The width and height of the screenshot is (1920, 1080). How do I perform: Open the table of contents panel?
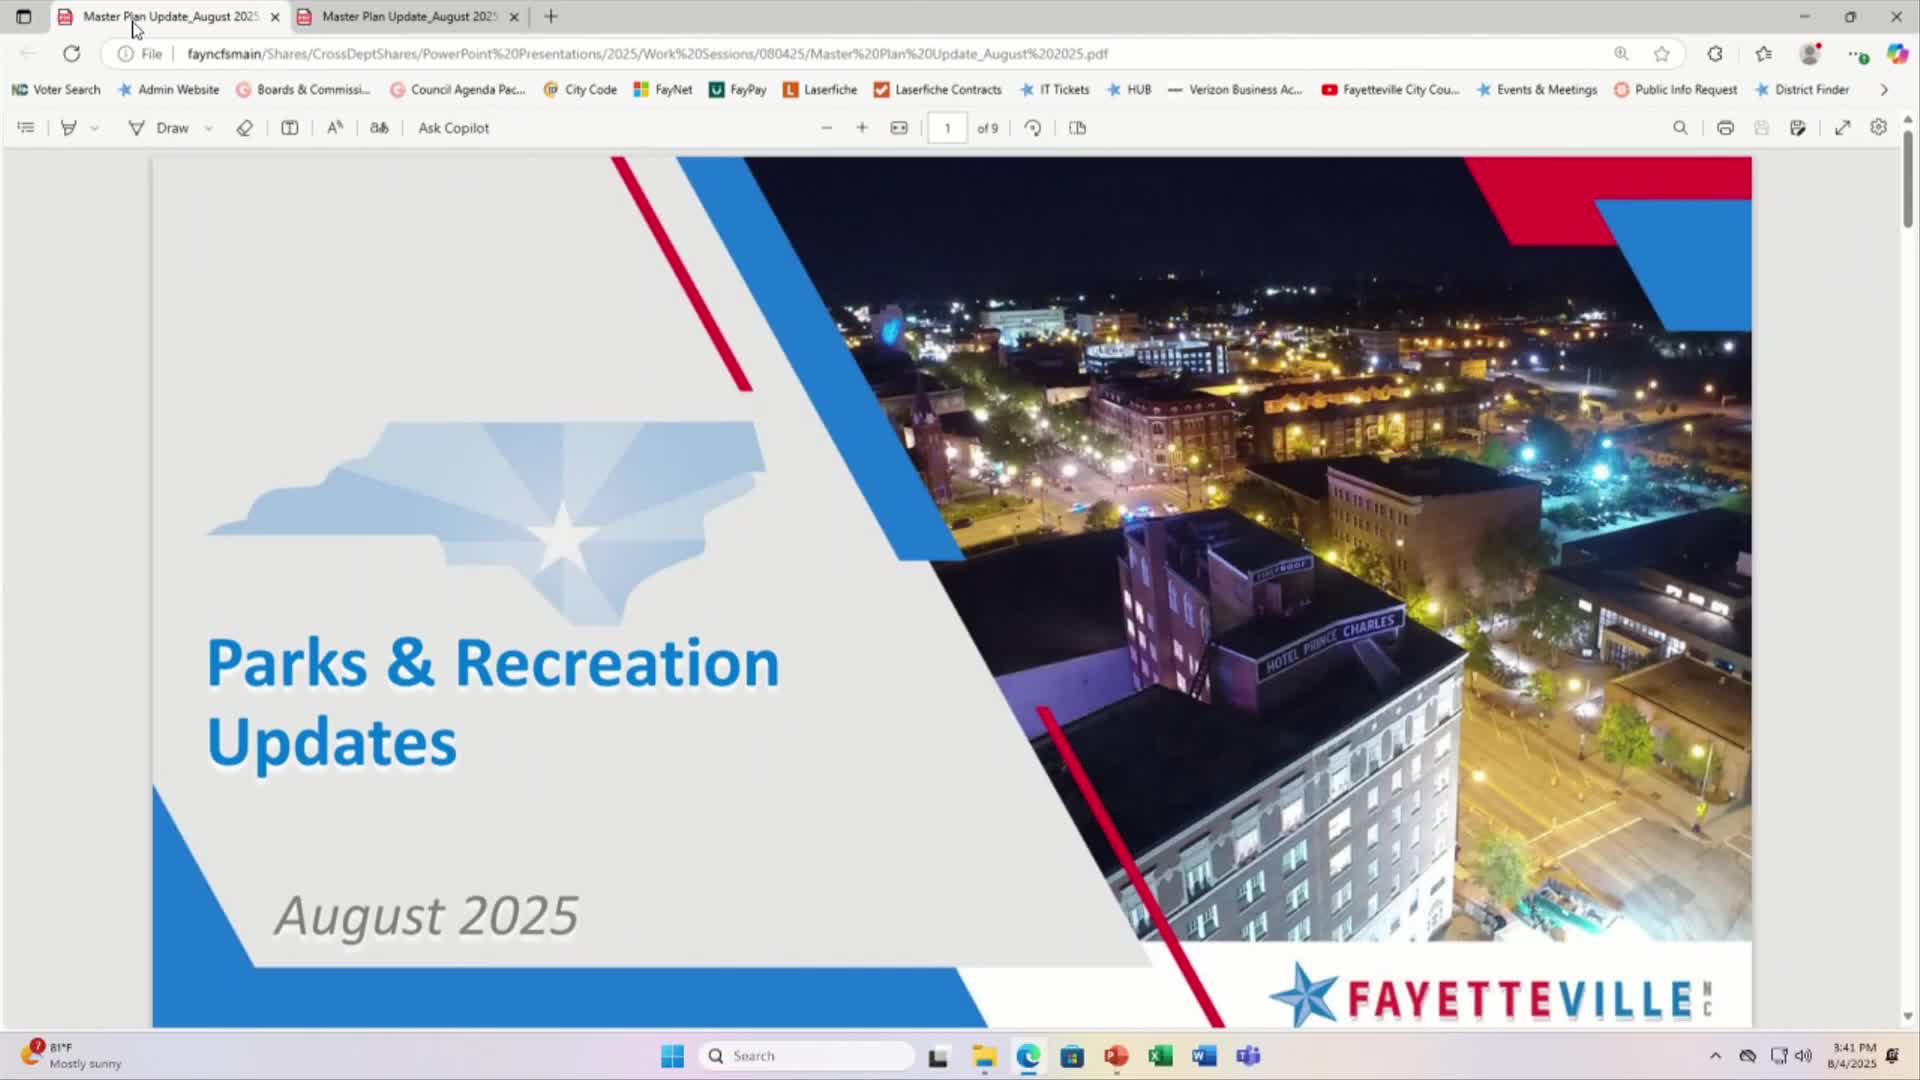click(26, 128)
